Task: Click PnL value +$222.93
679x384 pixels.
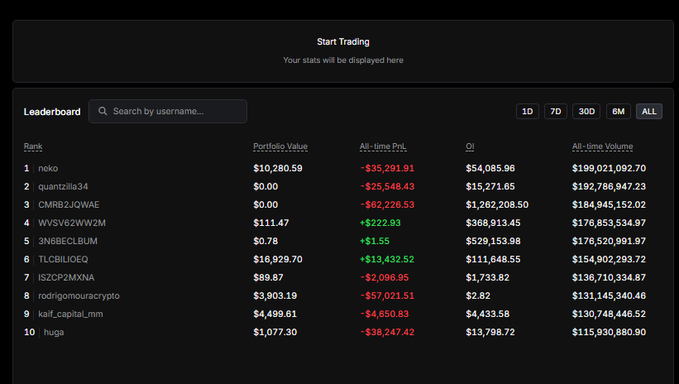Action: pyautogui.click(x=380, y=223)
